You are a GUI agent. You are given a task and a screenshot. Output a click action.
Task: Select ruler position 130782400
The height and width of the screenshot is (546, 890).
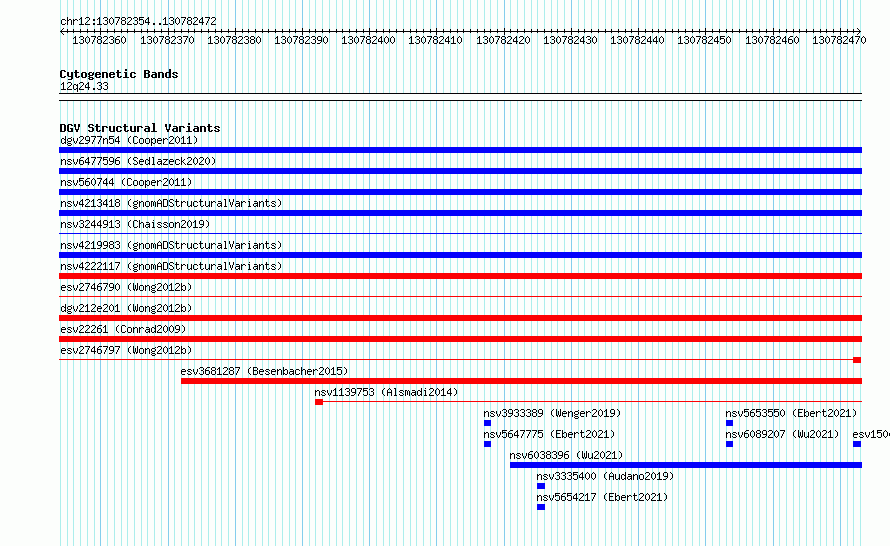click(x=368, y=40)
